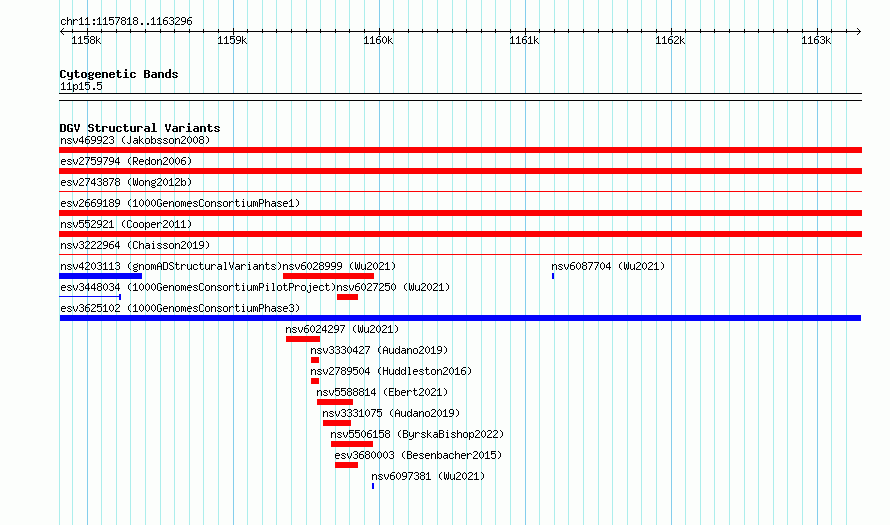Open variant esv2759794 (Redon2006) label
Screen dimensions: 890x525
pyautogui.click(x=126, y=161)
